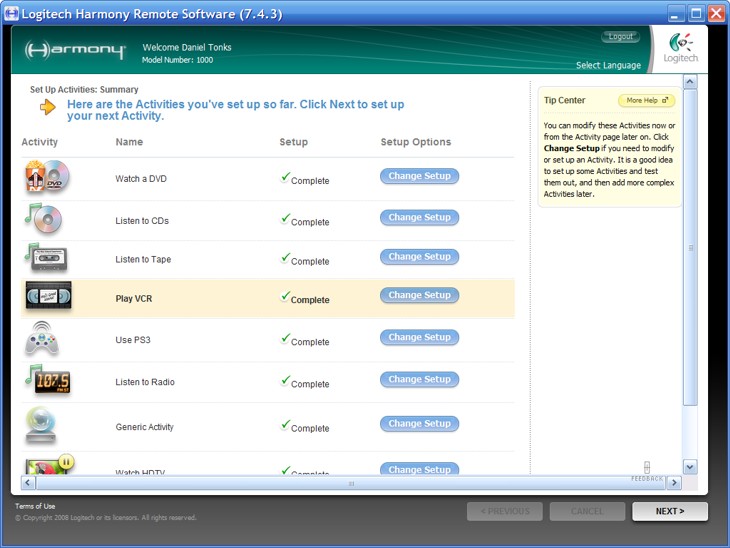Click 'Welcome Daniel Tonks' text
Image resolution: width=730 pixels, height=548 pixels.
187,47
